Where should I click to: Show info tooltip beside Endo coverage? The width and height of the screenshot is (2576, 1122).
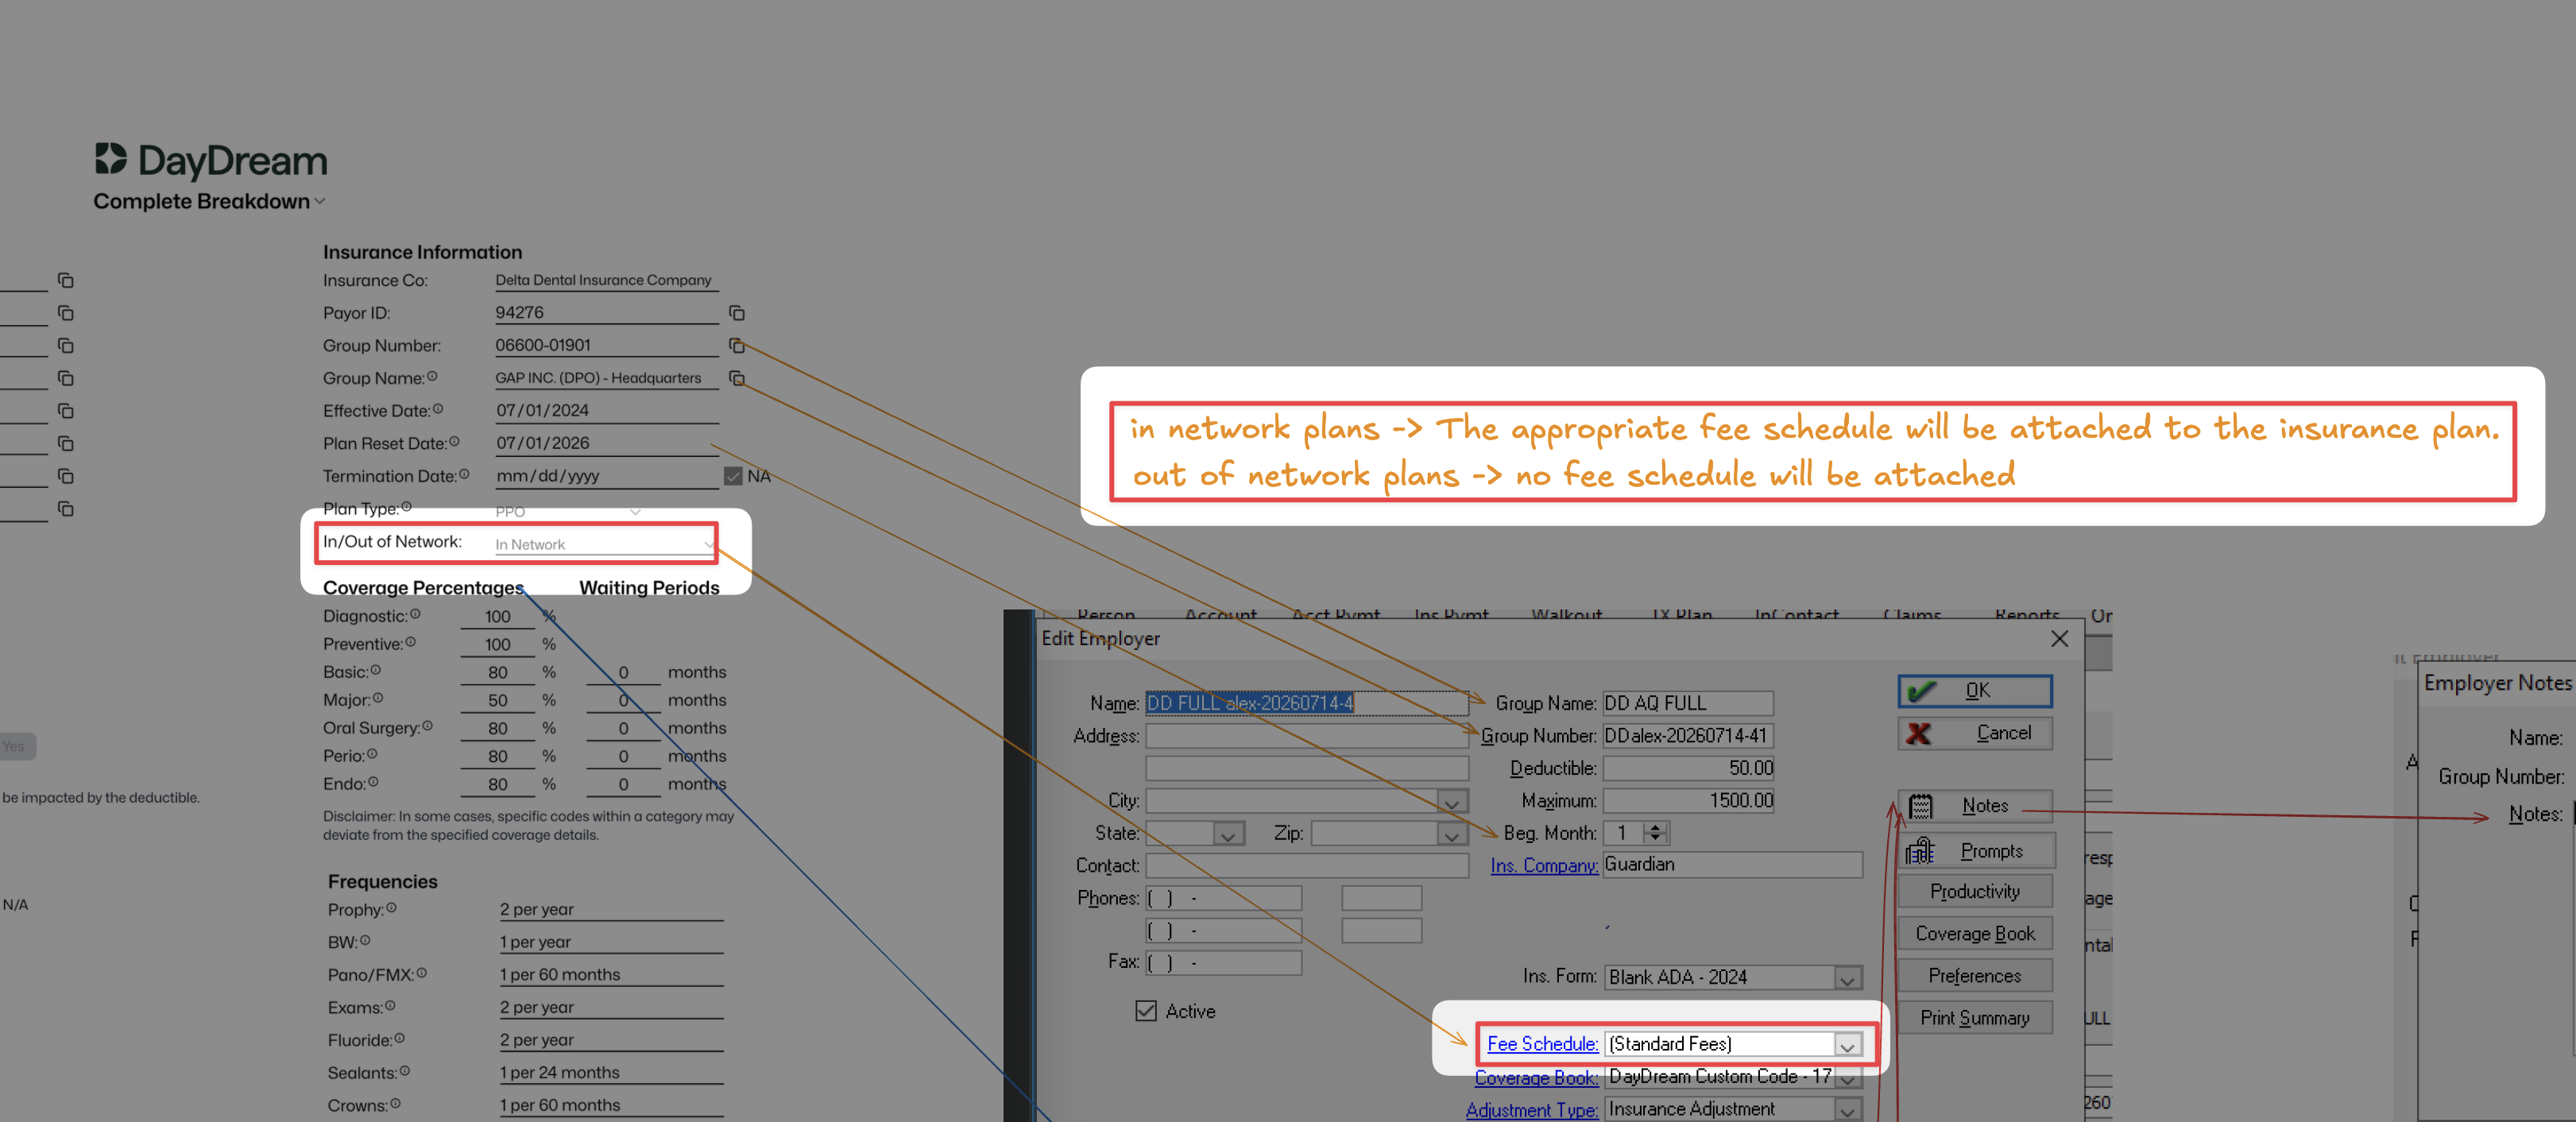(373, 782)
